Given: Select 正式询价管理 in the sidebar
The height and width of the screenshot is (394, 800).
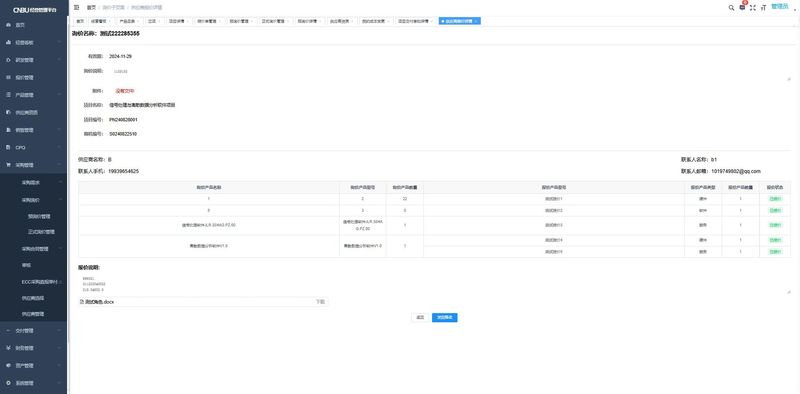Looking at the screenshot, I should tap(41, 232).
